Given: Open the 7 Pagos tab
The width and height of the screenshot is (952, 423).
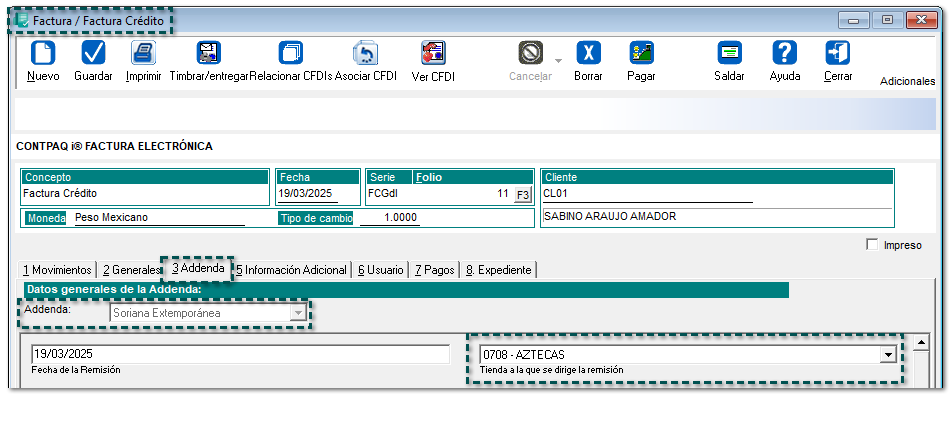Looking at the screenshot, I should (434, 270).
